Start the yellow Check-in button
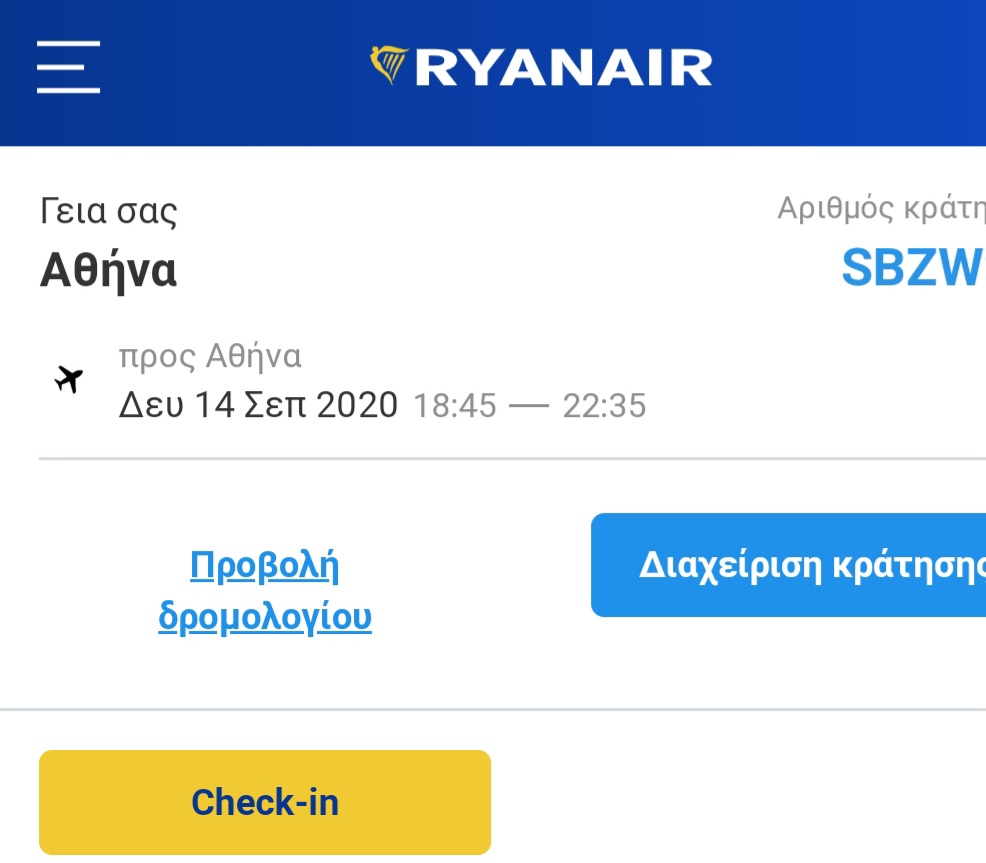Image resolution: width=986 pixels, height=863 pixels. click(265, 802)
